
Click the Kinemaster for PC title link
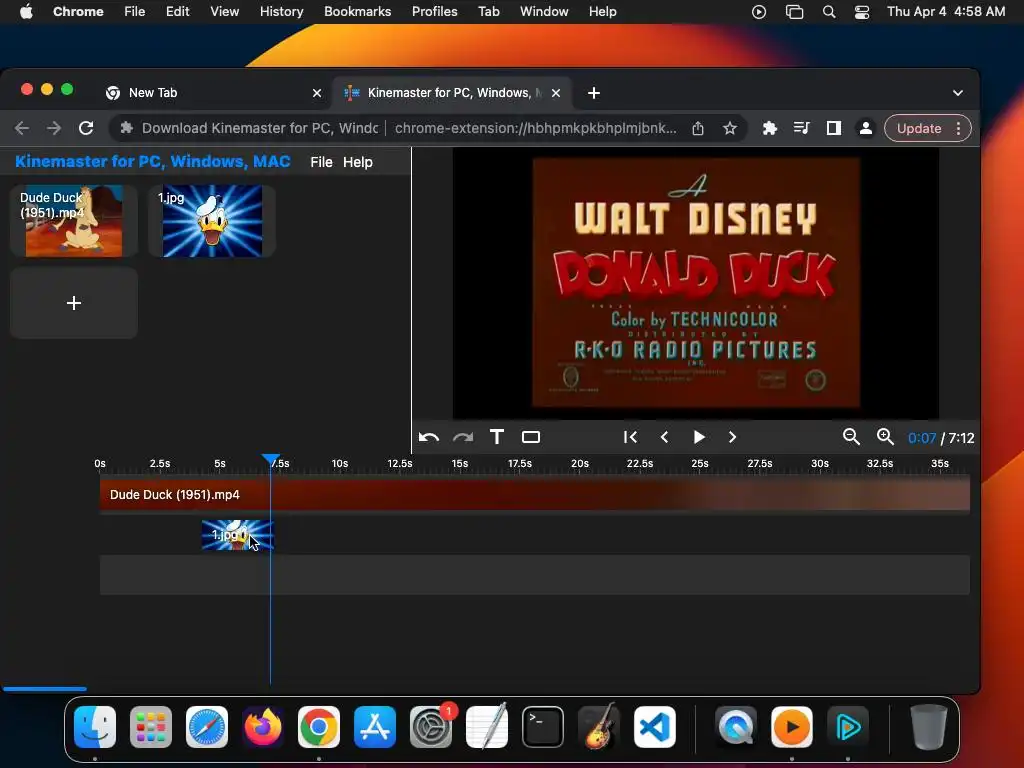point(153,161)
